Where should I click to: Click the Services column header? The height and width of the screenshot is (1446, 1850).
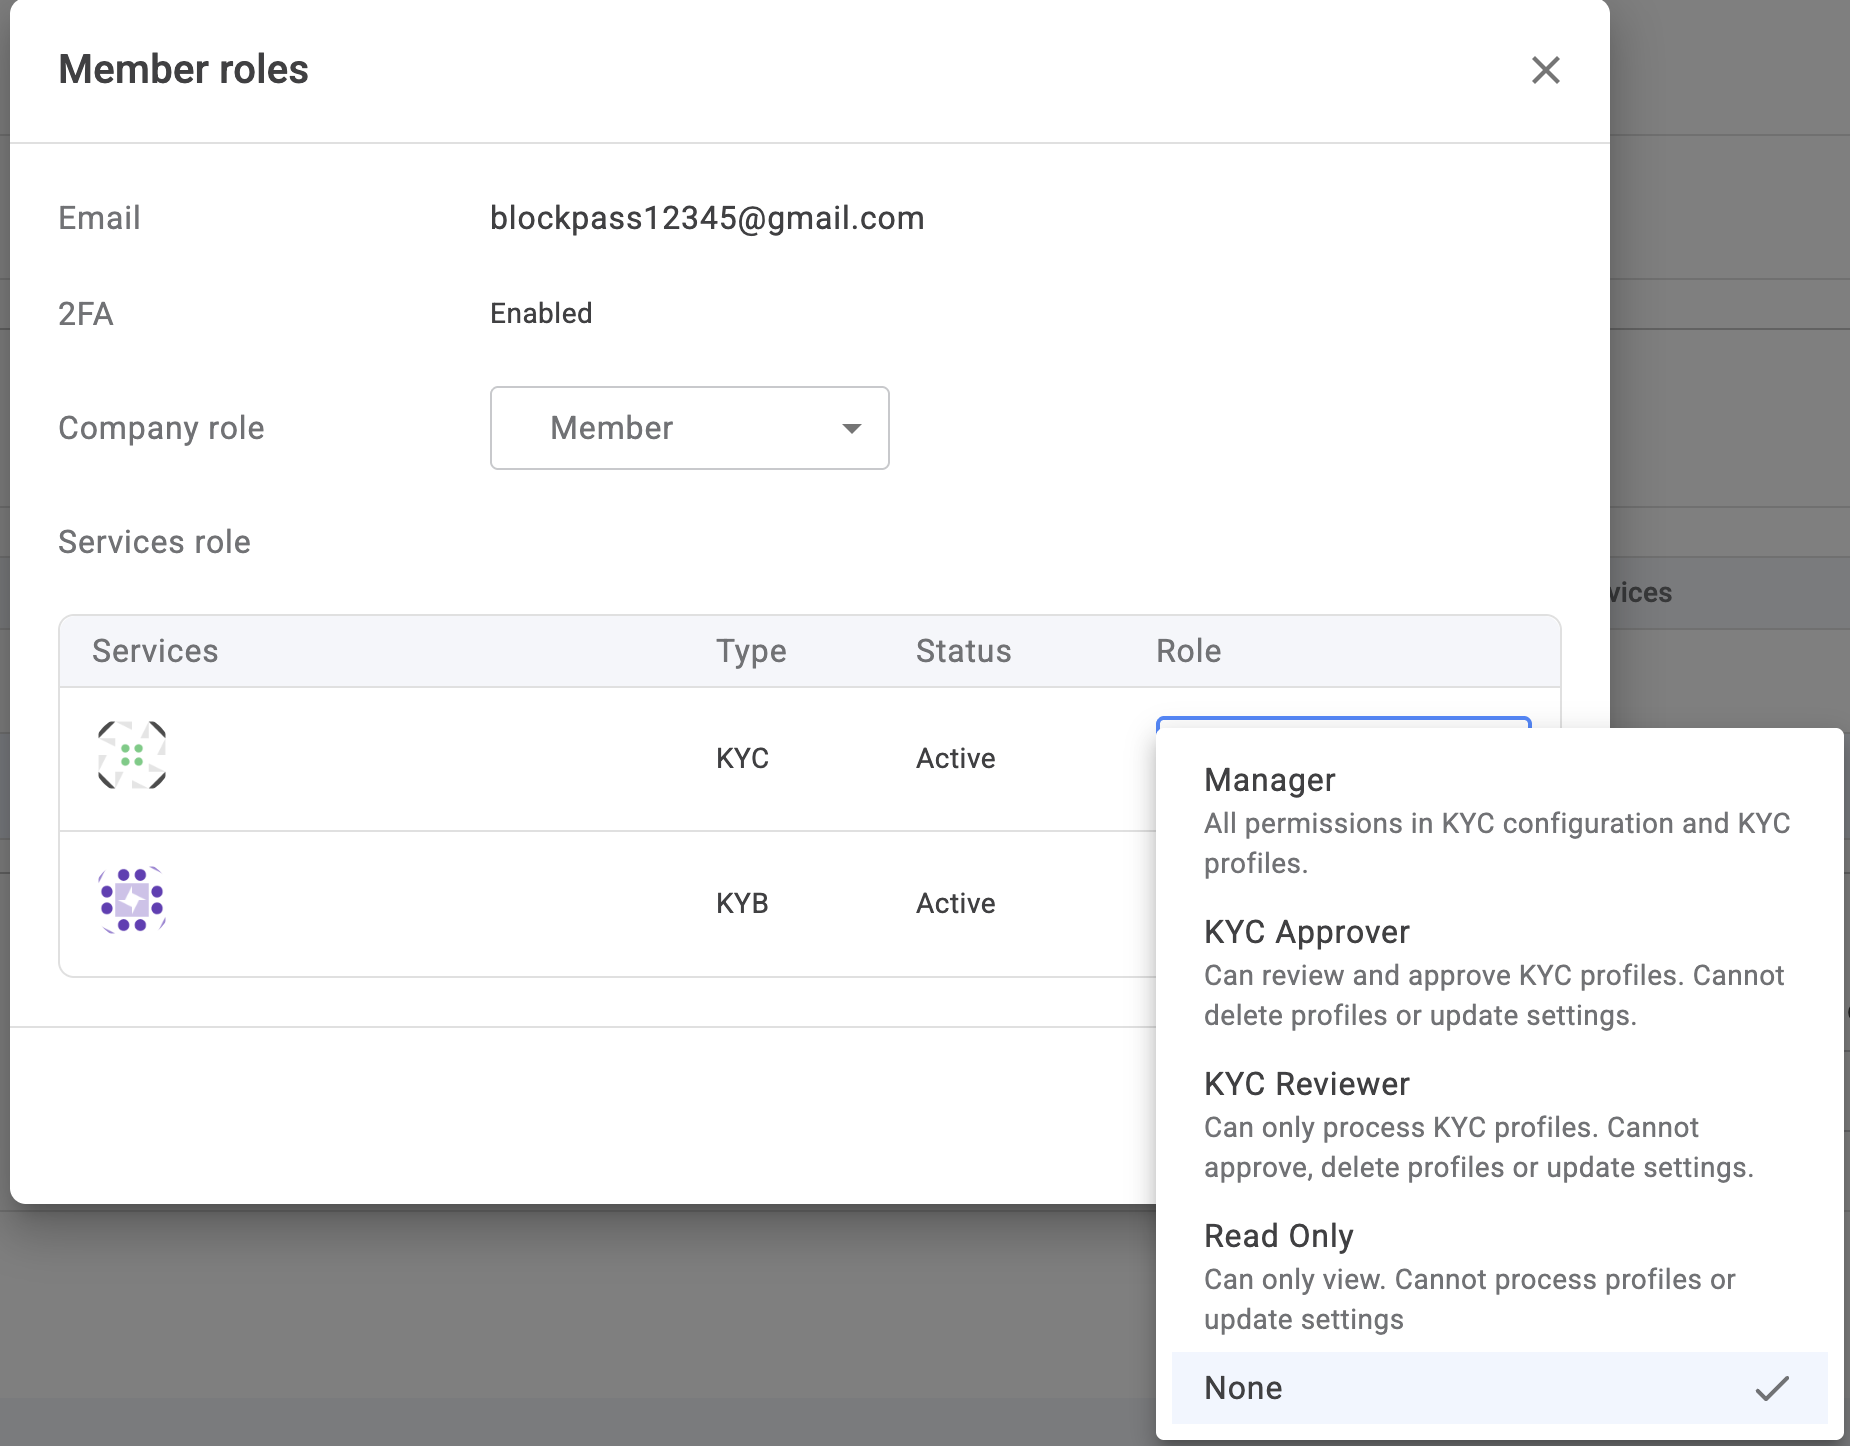click(155, 651)
